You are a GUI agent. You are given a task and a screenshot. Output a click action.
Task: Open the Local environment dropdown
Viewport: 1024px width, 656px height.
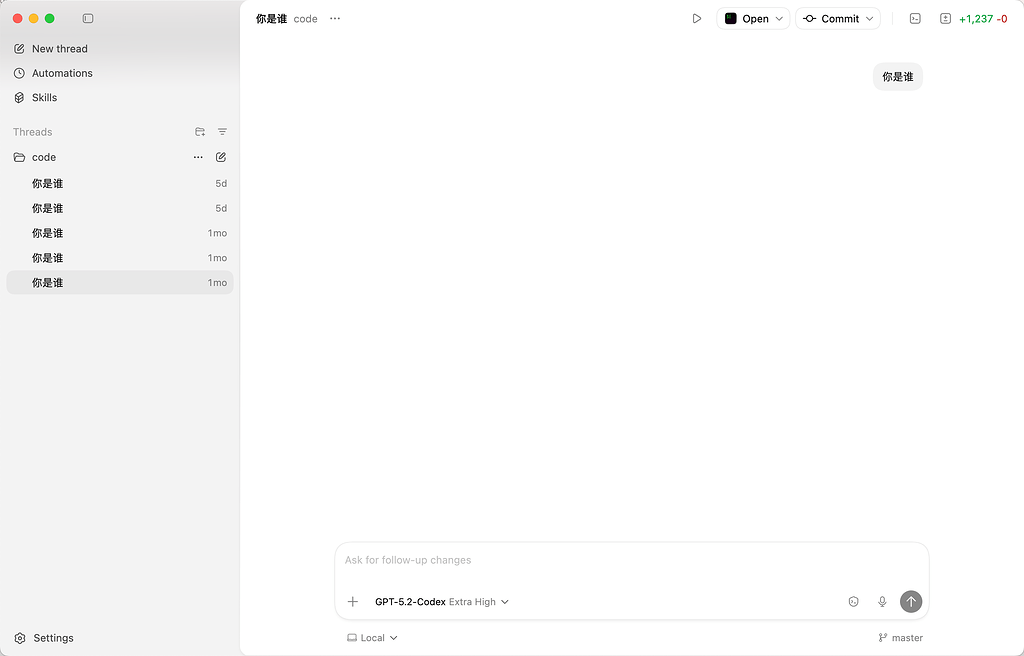[372, 638]
